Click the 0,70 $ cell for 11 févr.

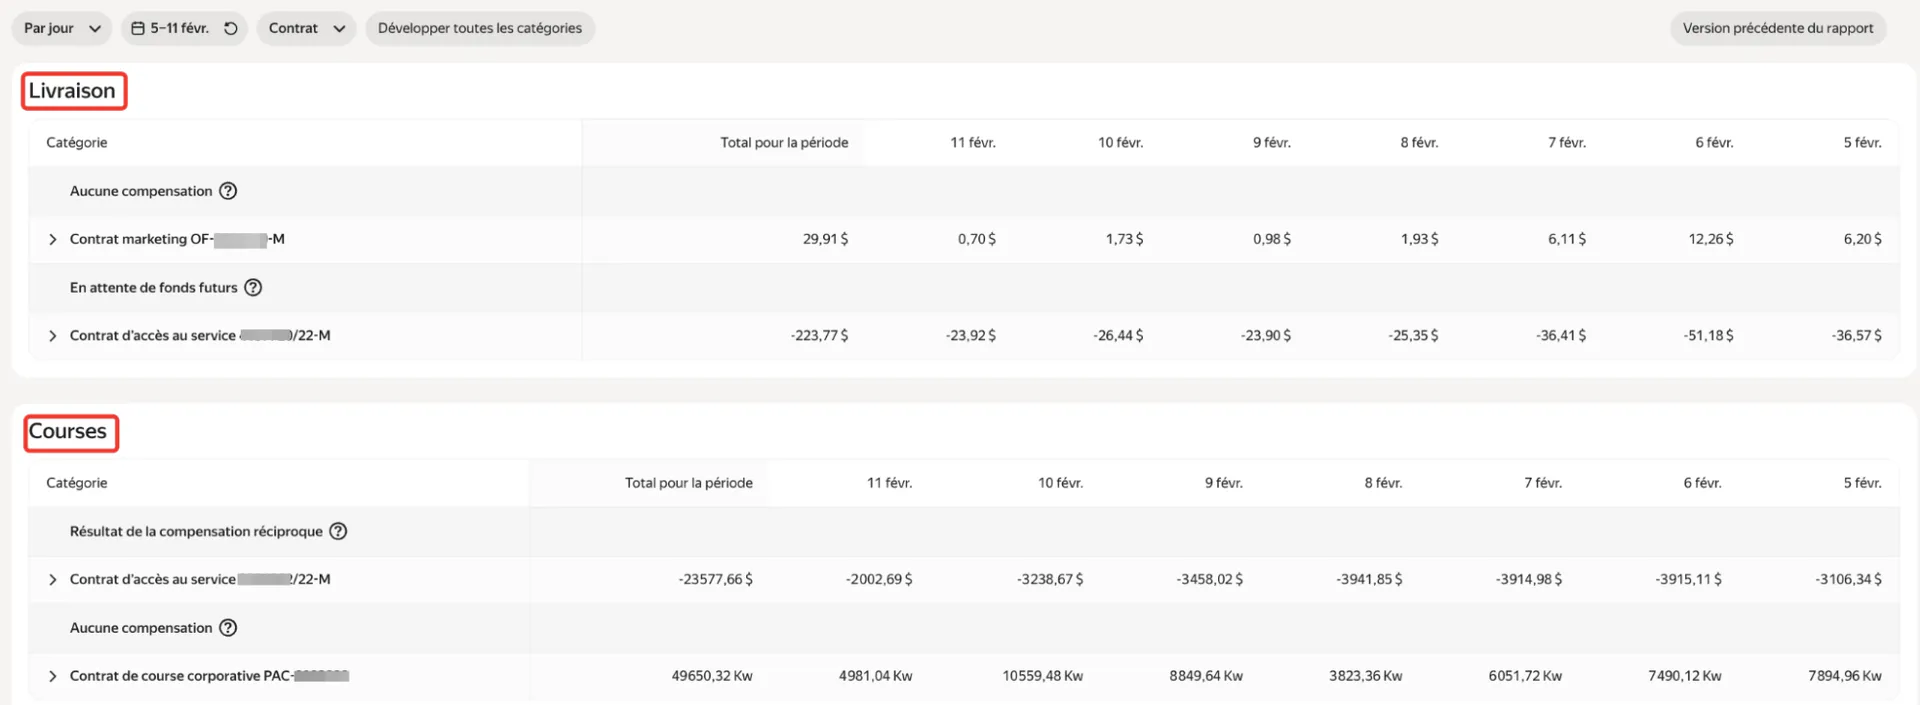(x=977, y=240)
